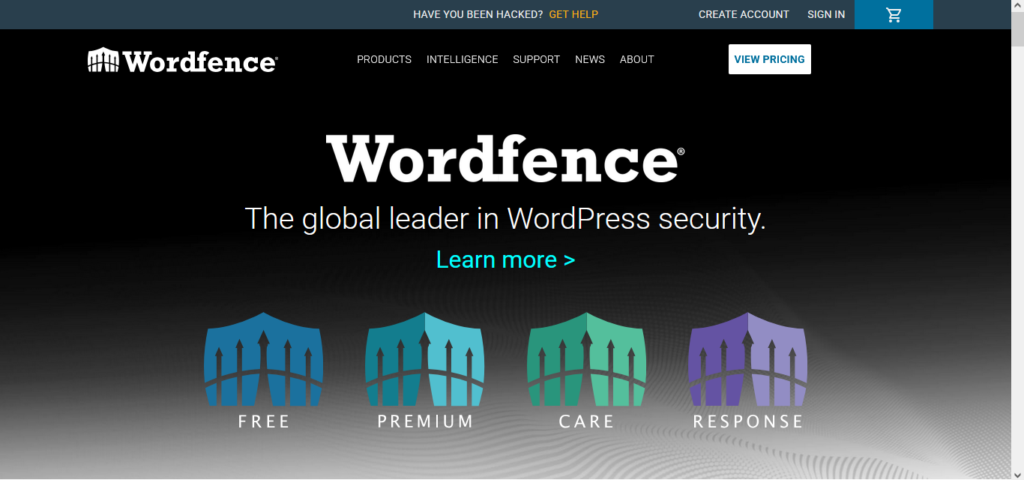The height and width of the screenshot is (480, 1024).
Task: Click the View Pricing button
Action: (769, 59)
